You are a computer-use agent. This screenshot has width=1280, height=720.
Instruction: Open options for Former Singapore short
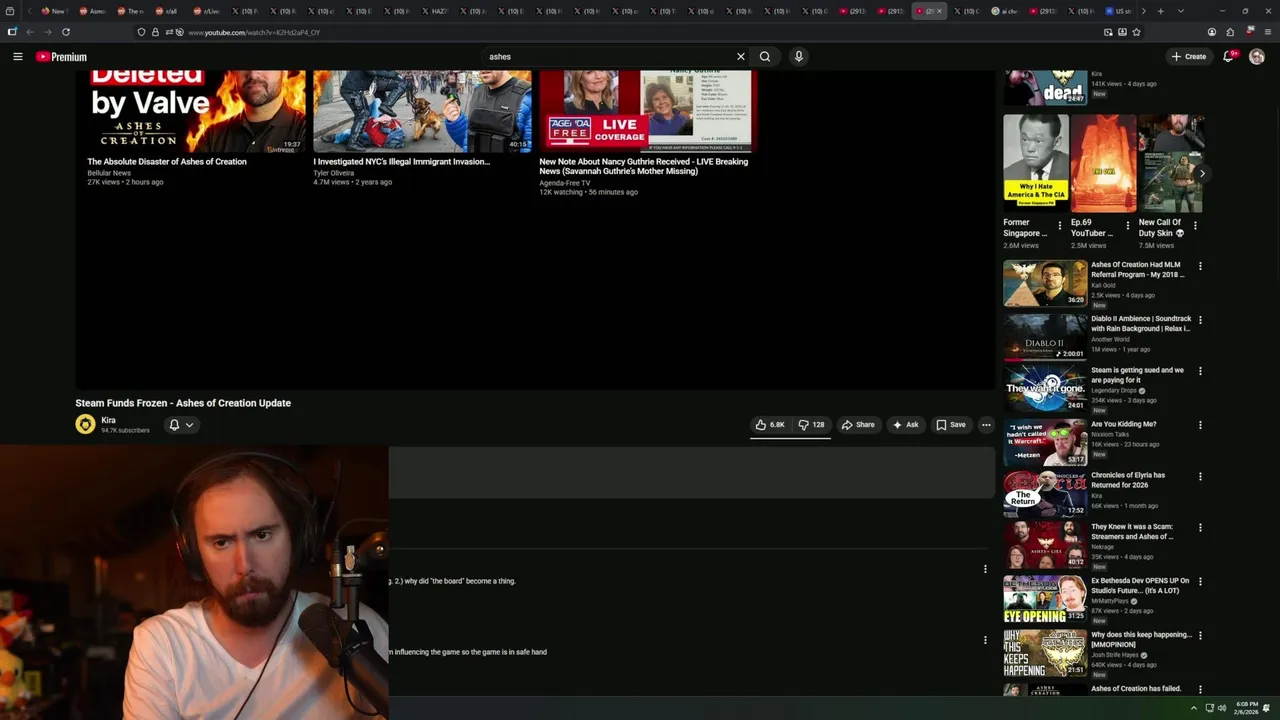tap(1060, 225)
